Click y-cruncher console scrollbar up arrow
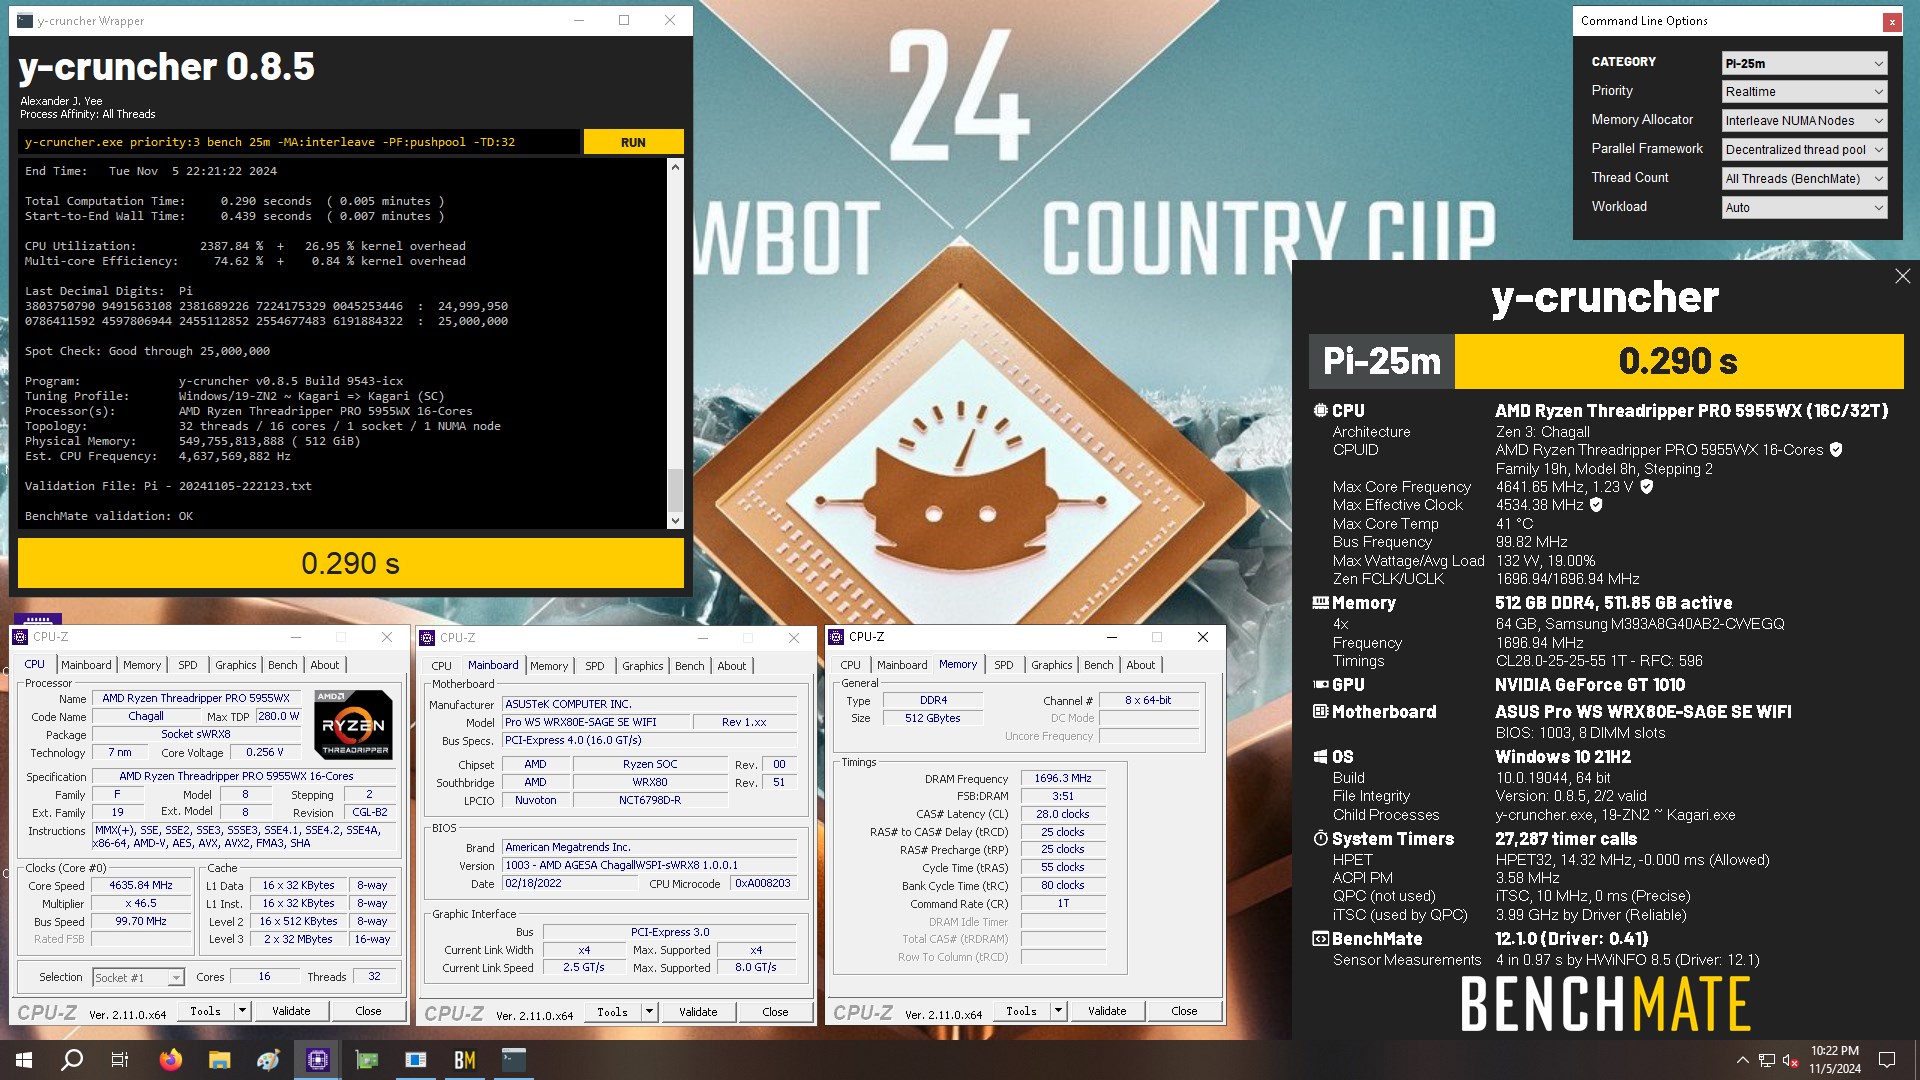 [675, 167]
